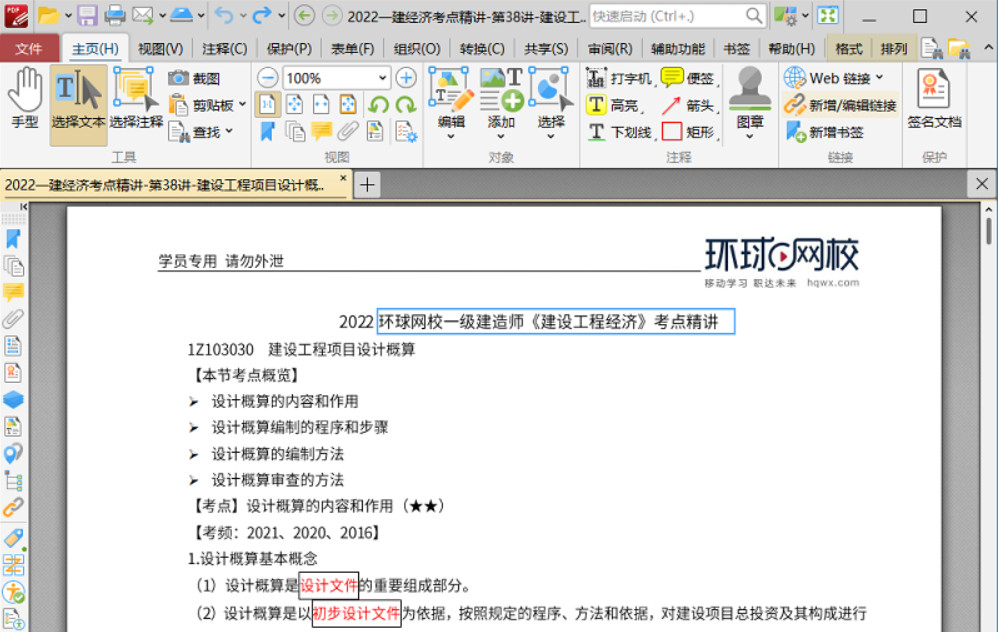Open the Comments pane from the left sidebar

pos(13,293)
